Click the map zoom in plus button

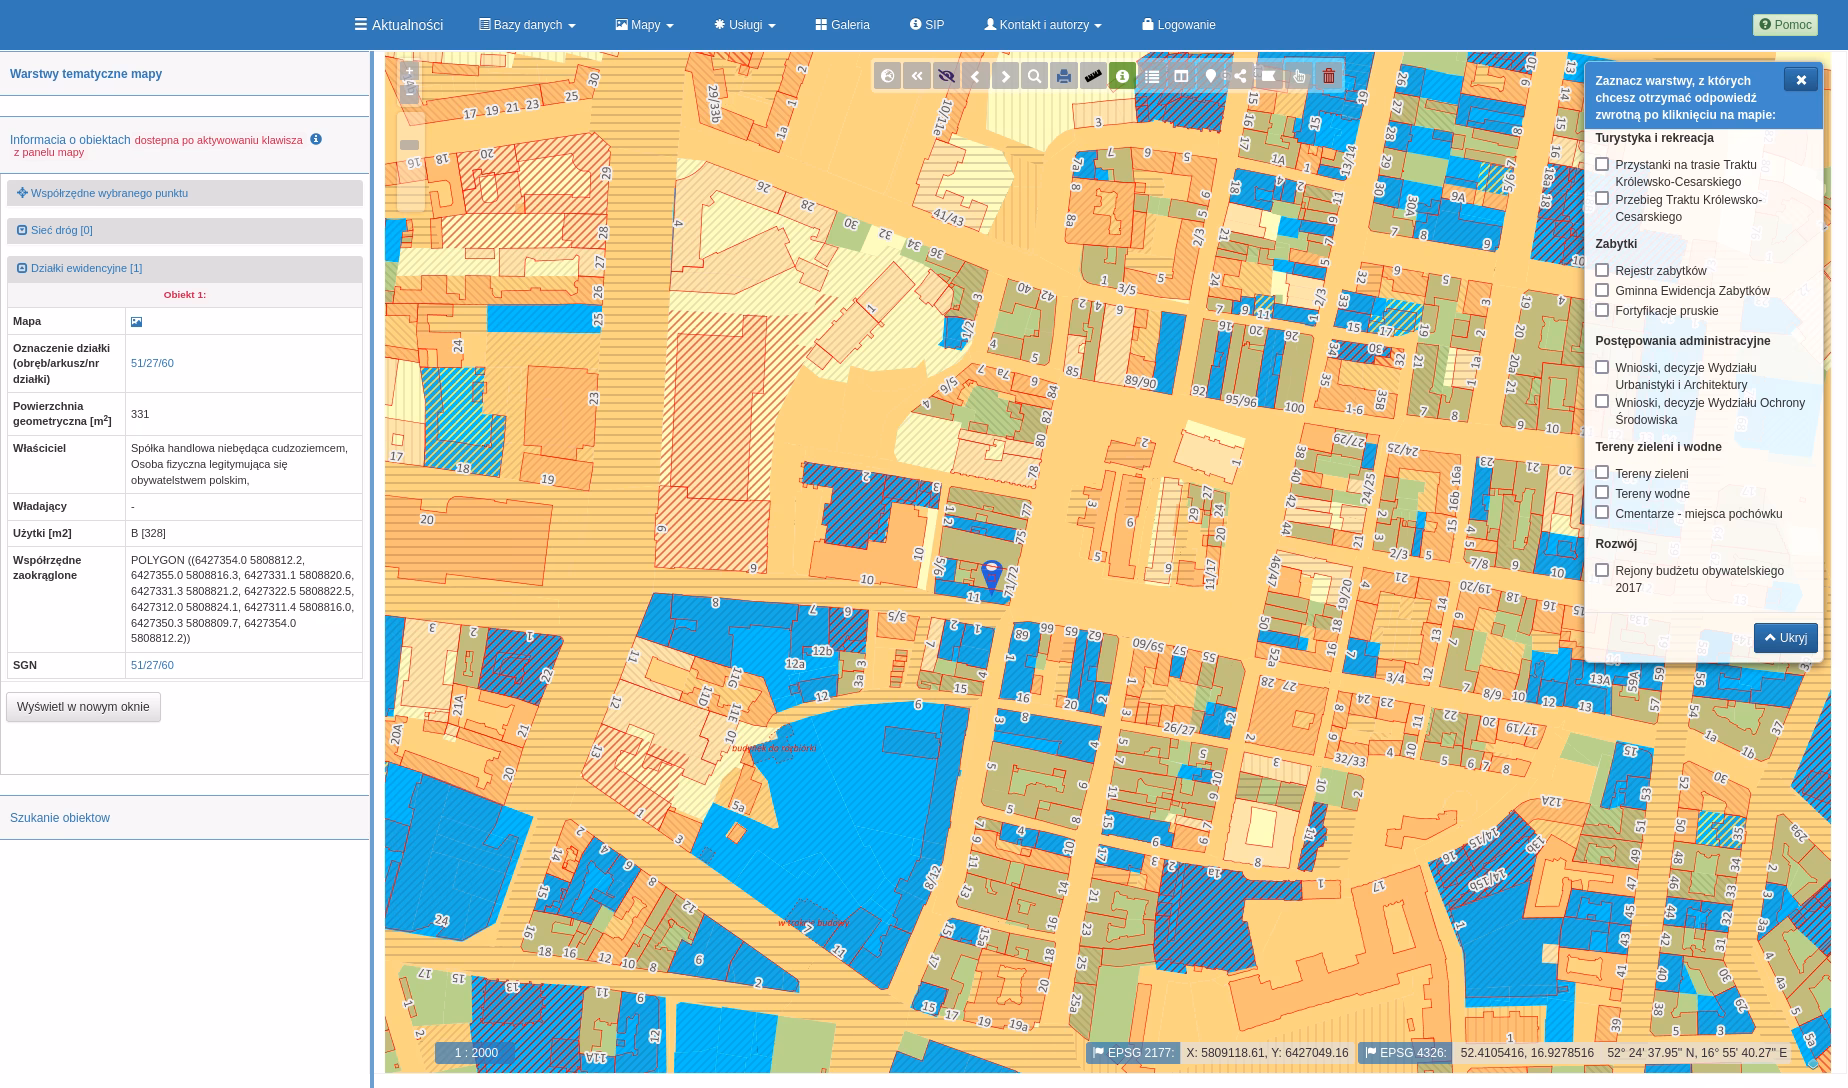(x=409, y=71)
